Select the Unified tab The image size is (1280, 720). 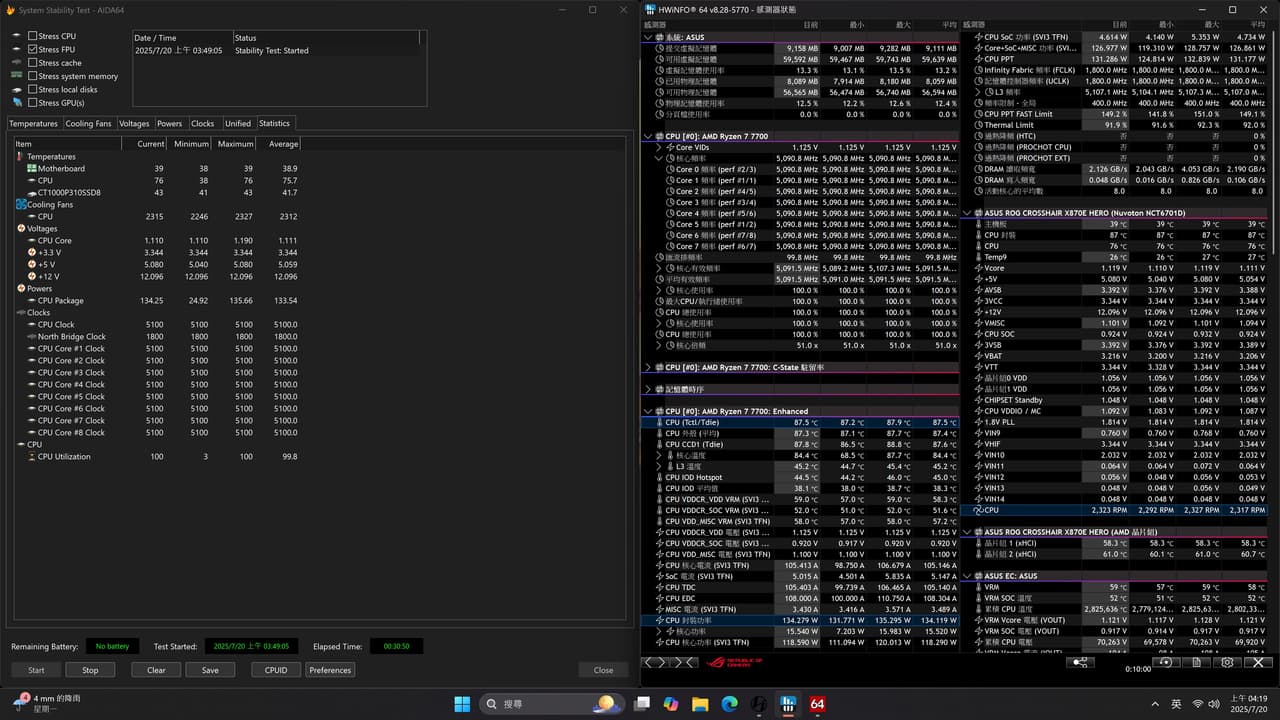click(x=238, y=124)
